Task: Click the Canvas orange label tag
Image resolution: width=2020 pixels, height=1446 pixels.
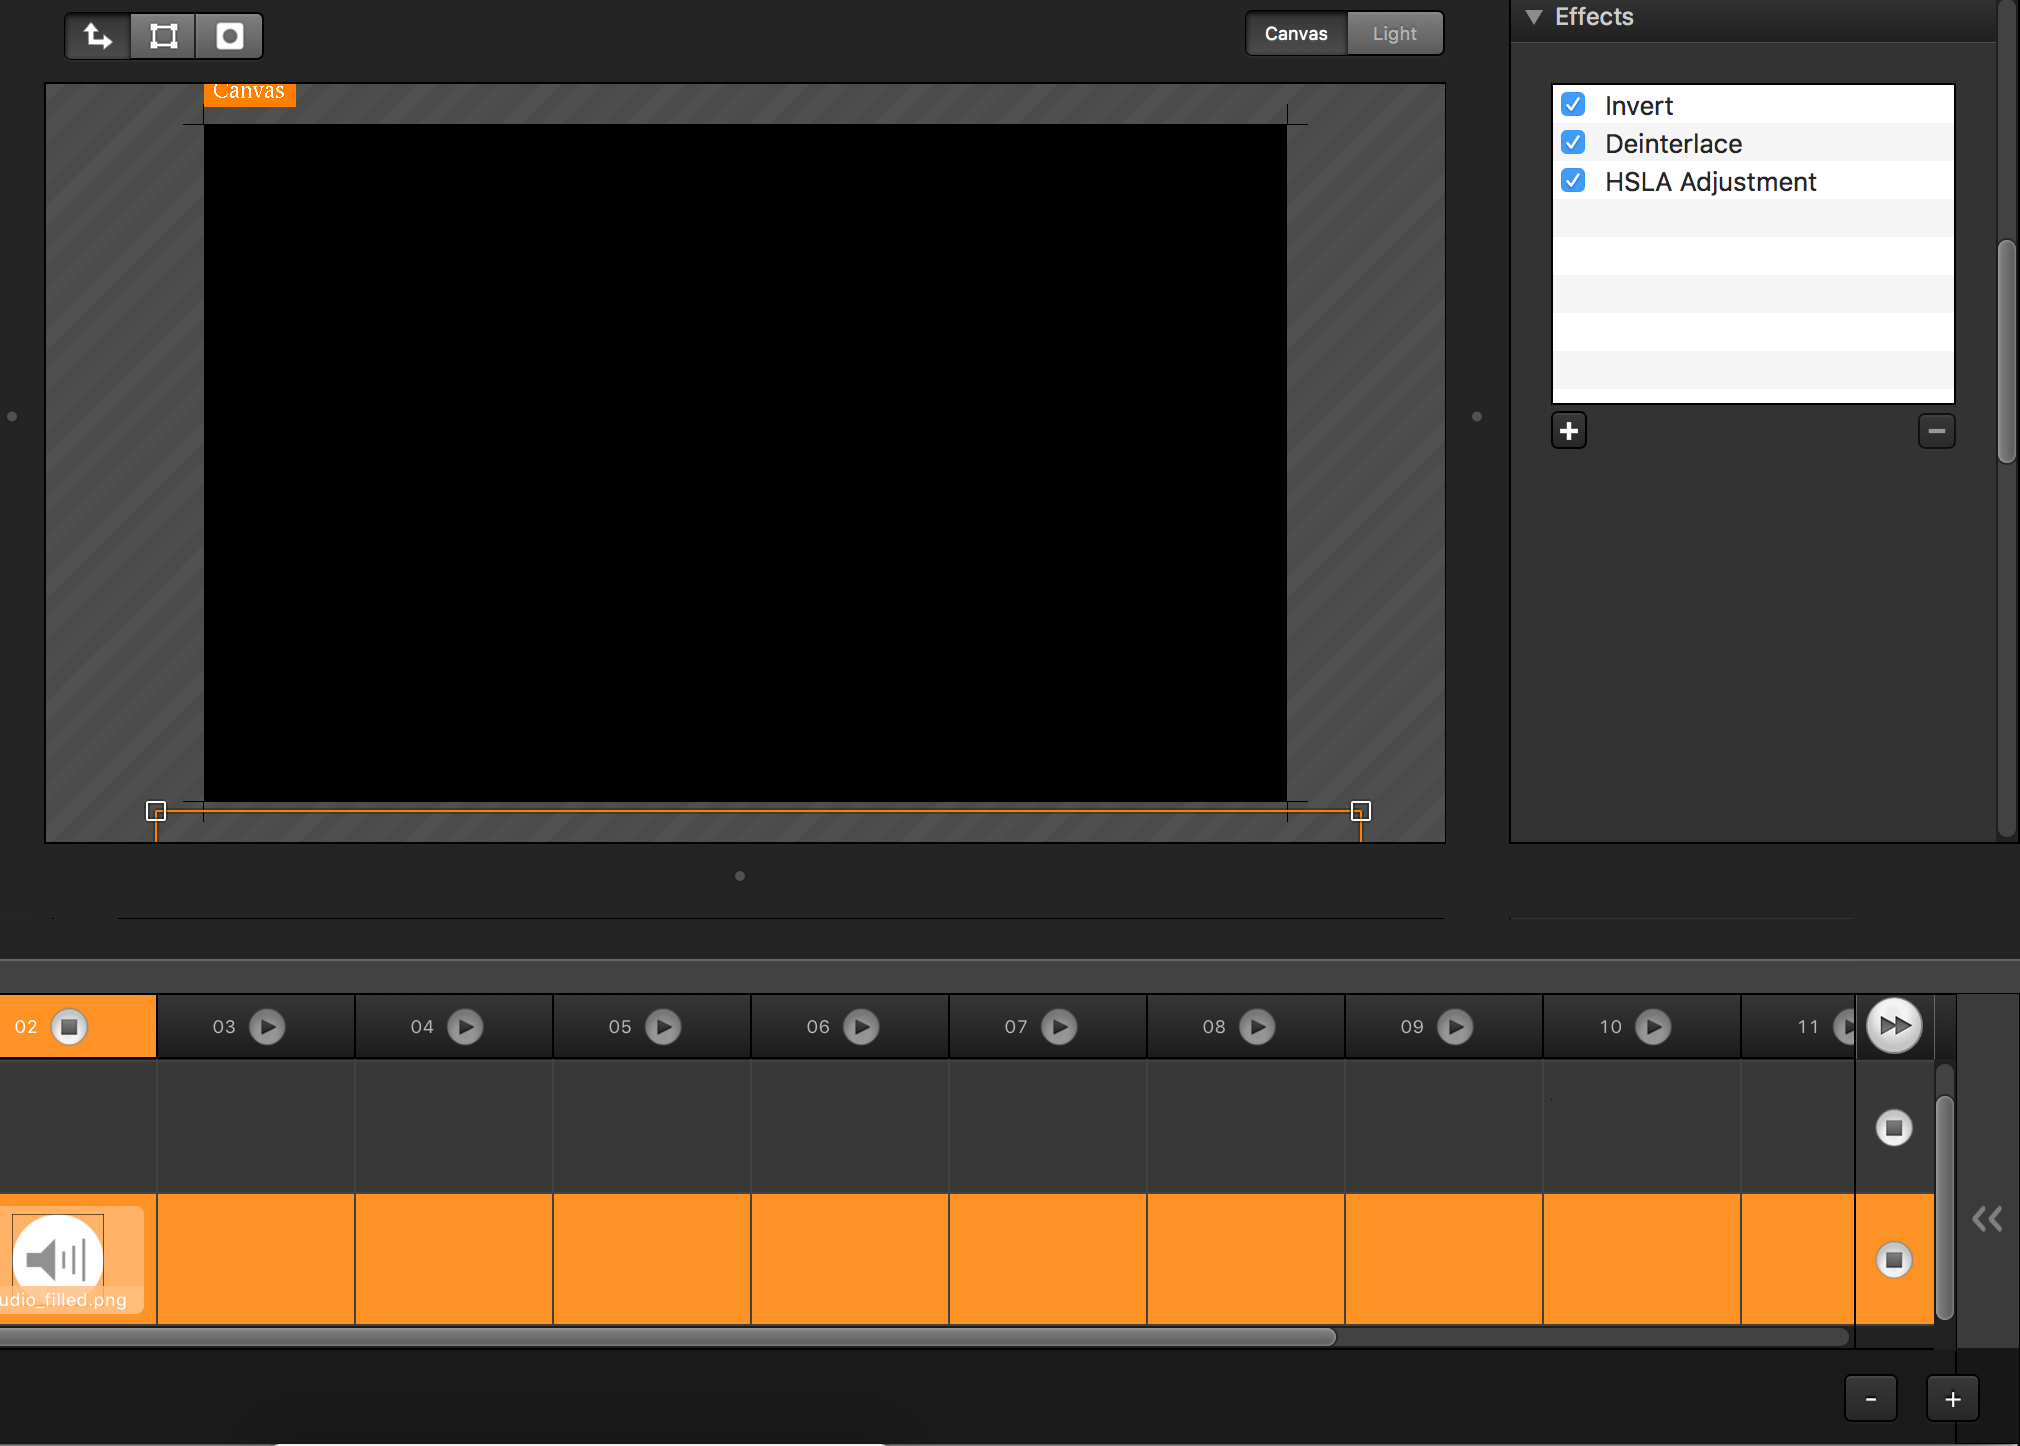Action: click(249, 94)
